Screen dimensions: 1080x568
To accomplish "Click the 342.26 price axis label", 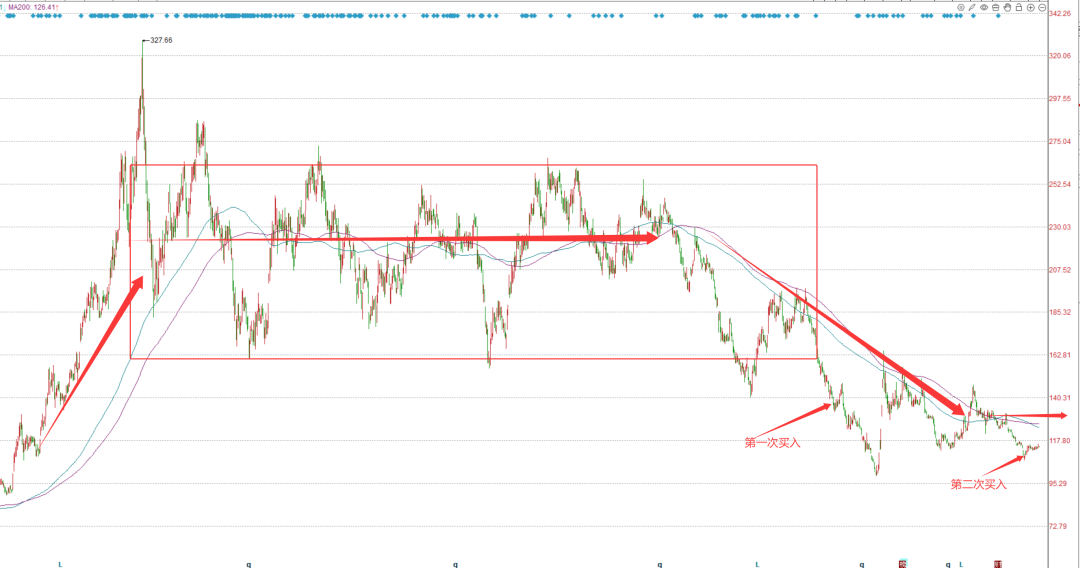I will click(x=1059, y=13).
